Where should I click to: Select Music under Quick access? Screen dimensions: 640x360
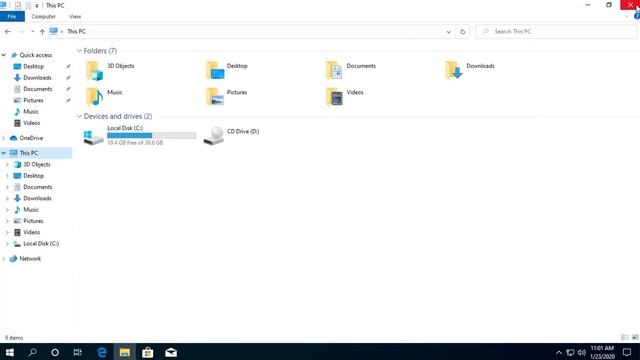coord(31,111)
